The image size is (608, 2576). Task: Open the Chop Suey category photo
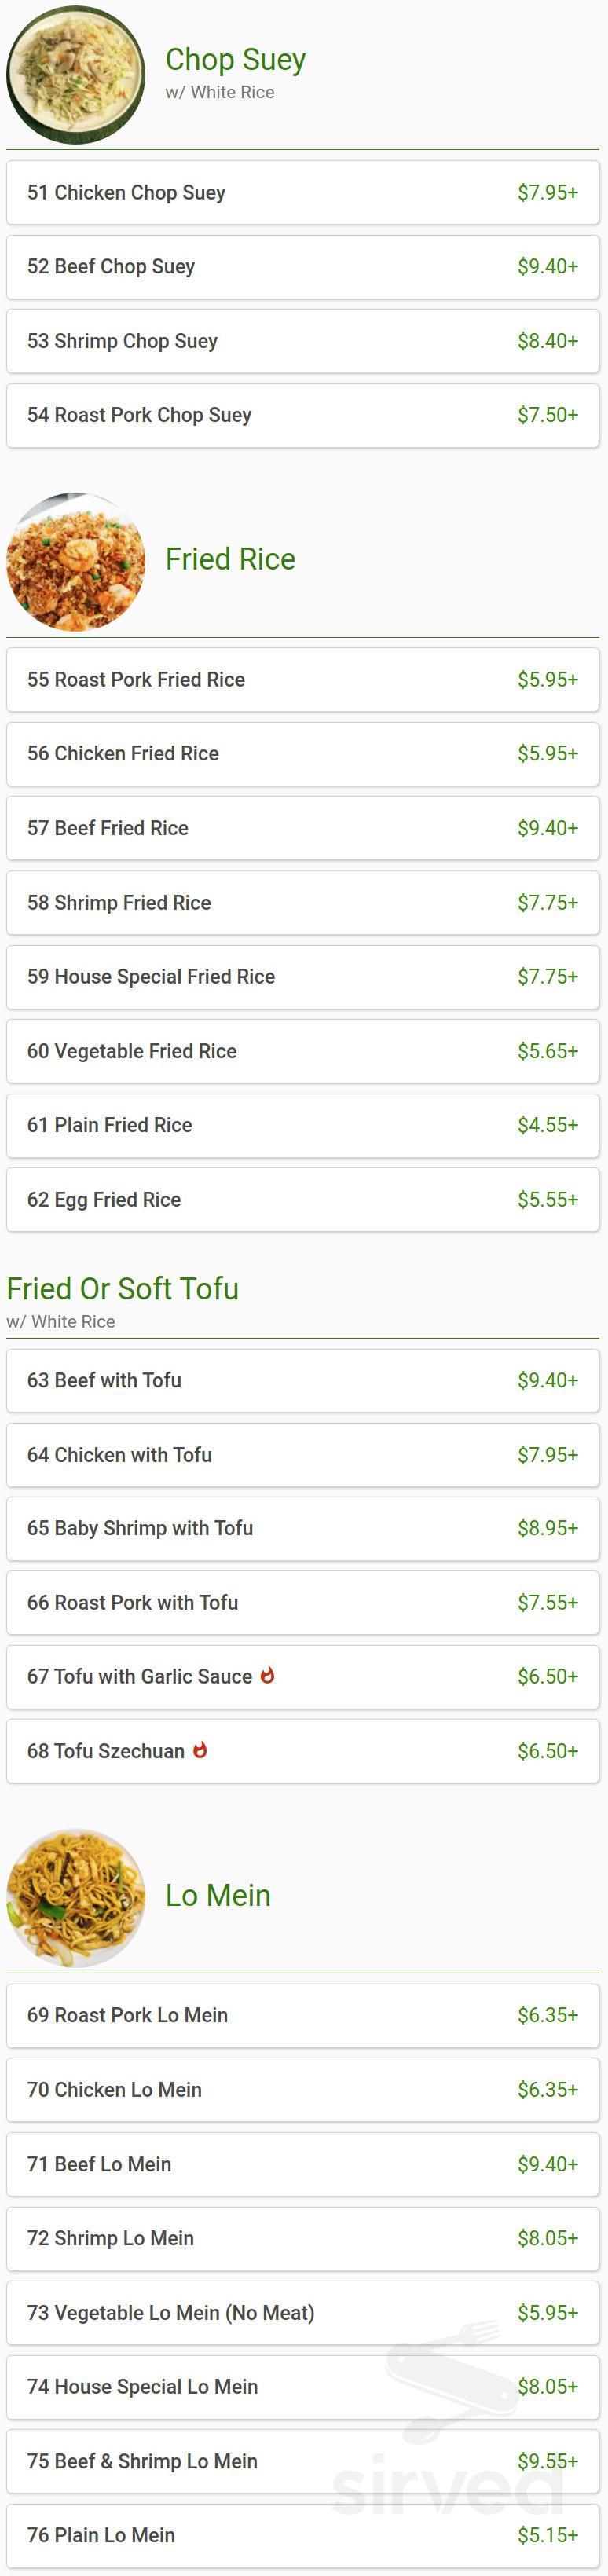[x=76, y=75]
